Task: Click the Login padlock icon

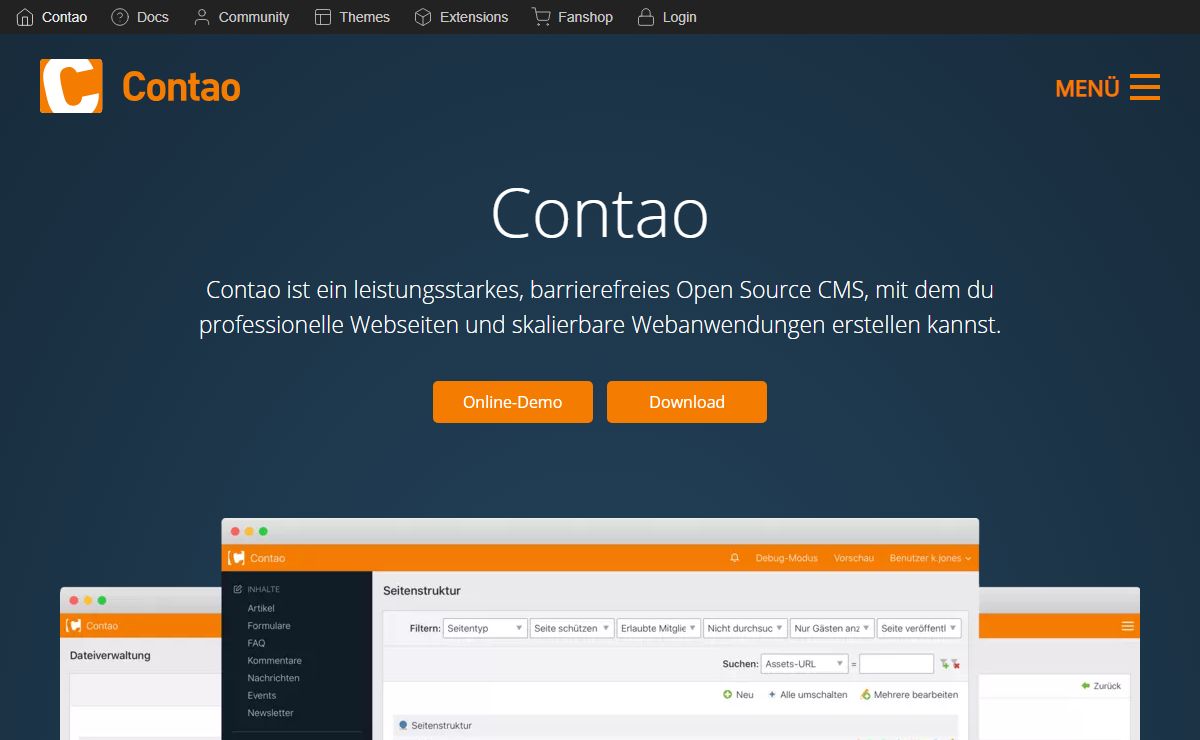Action: pyautogui.click(x=646, y=17)
